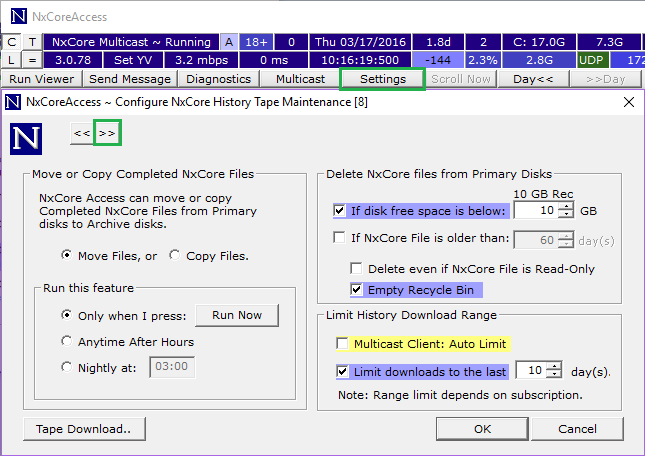Click the disk free space GB field
The image size is (645, 456).
pos(537,211)
